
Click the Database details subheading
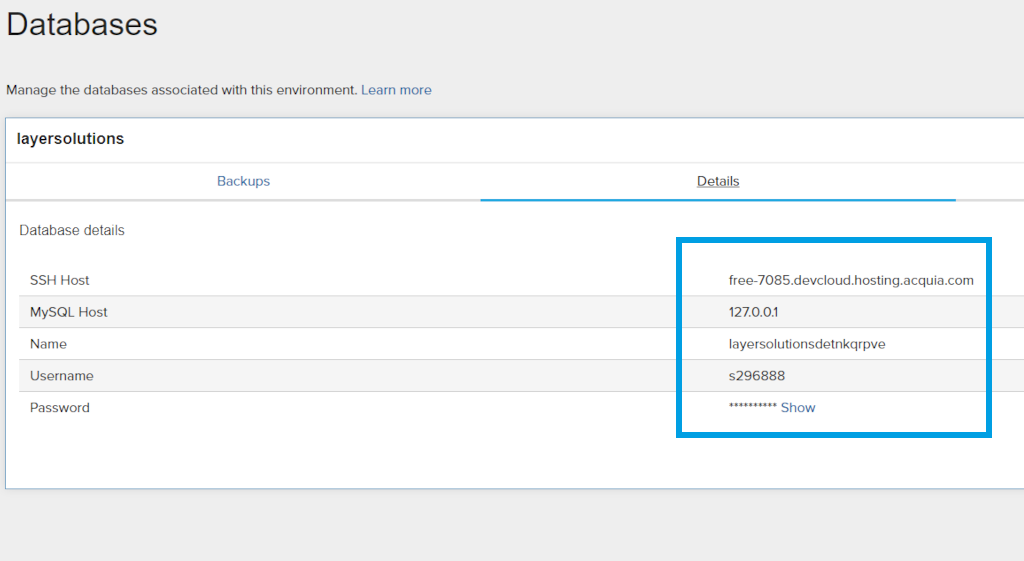72,230
